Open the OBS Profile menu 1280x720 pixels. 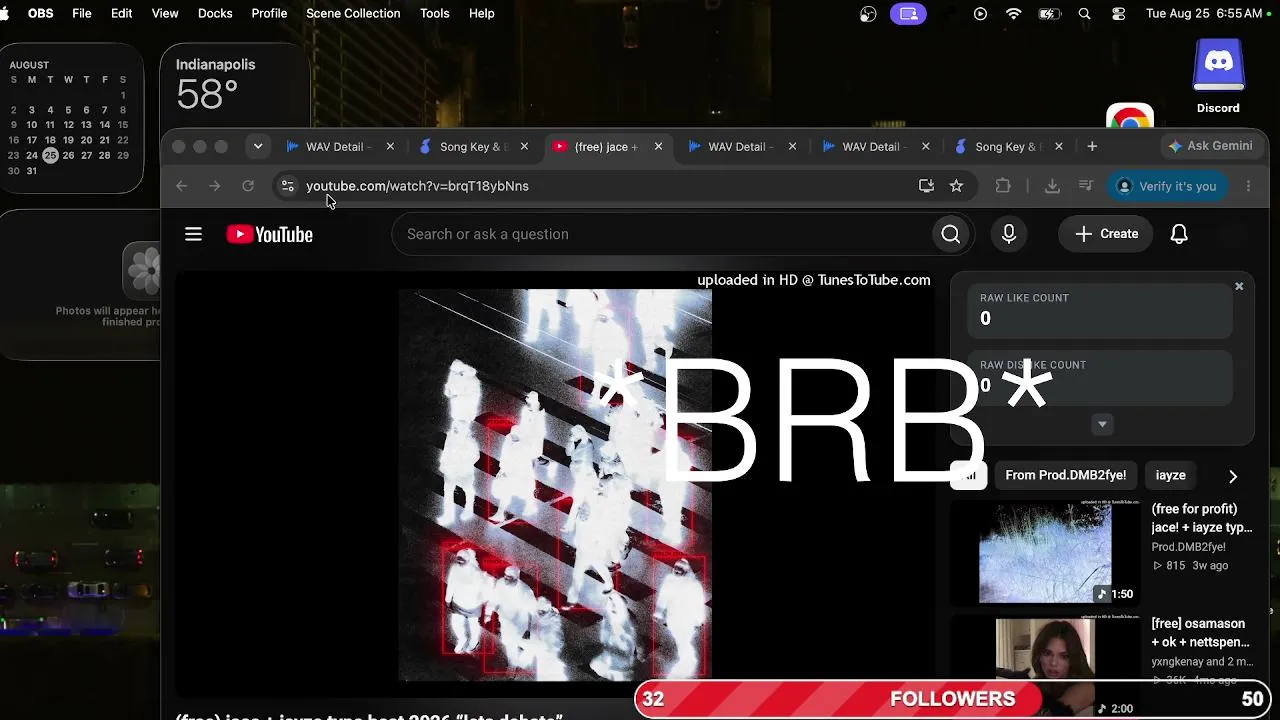pyautogui.click(x=269, y=13)
